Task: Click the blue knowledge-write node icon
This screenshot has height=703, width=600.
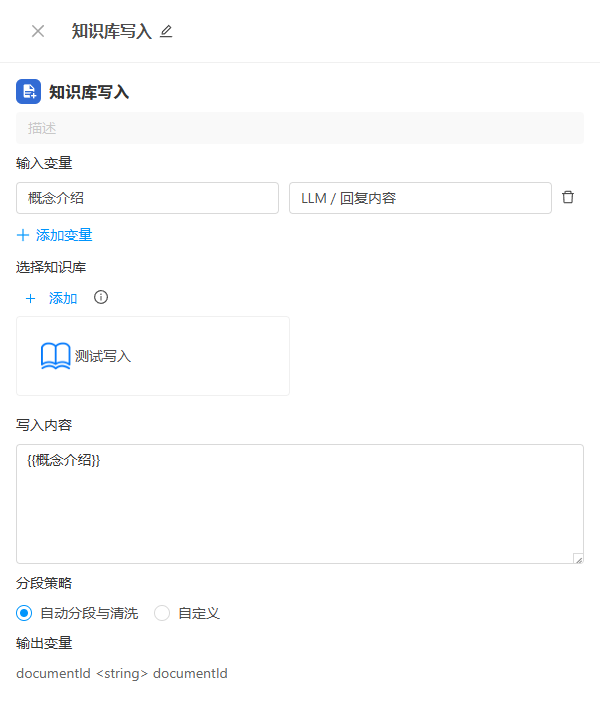Action: coord(28,92)
